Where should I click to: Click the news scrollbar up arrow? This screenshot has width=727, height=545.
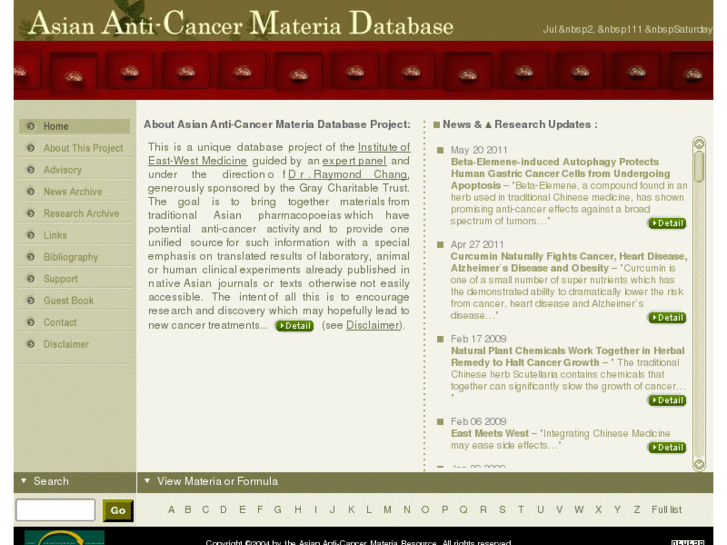[x=699, y=144]
